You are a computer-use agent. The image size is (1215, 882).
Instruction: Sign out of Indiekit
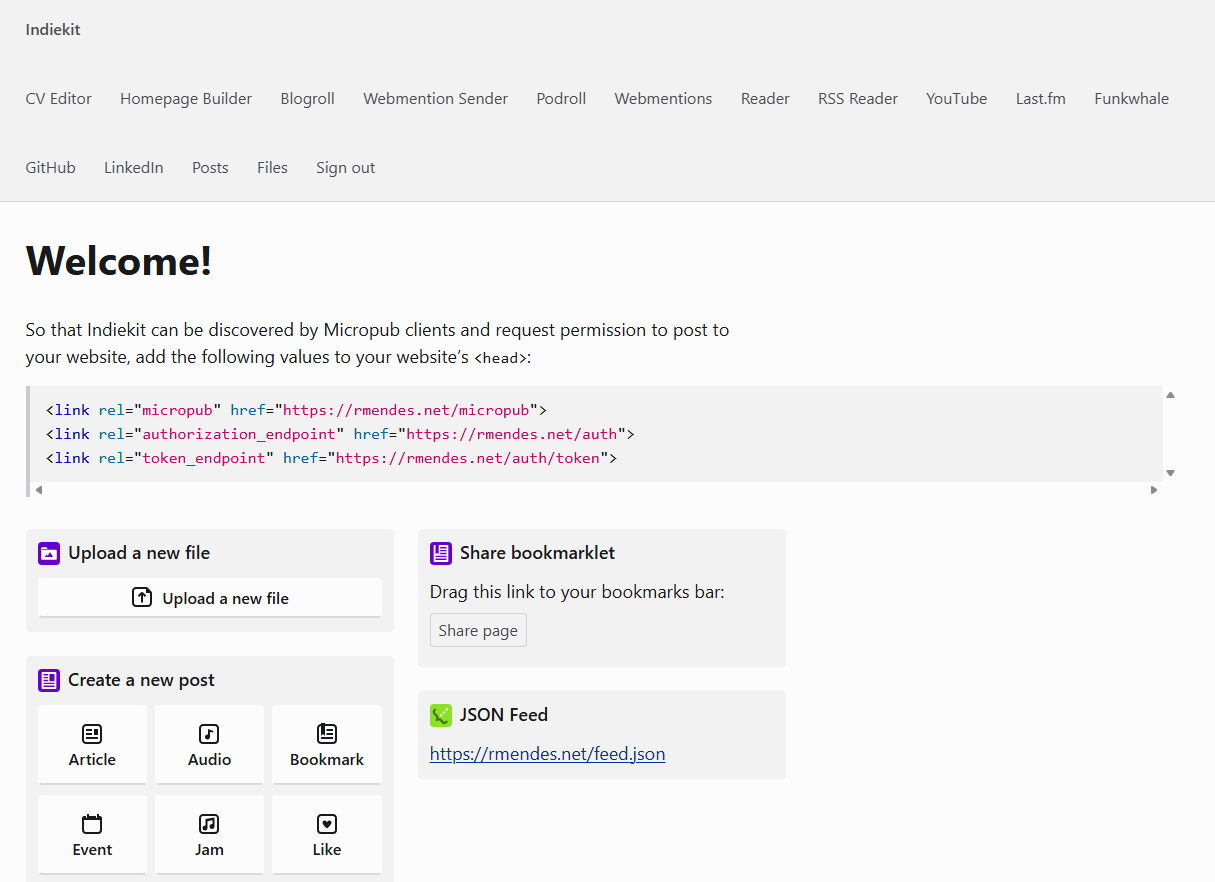click(x=345, y=168)
